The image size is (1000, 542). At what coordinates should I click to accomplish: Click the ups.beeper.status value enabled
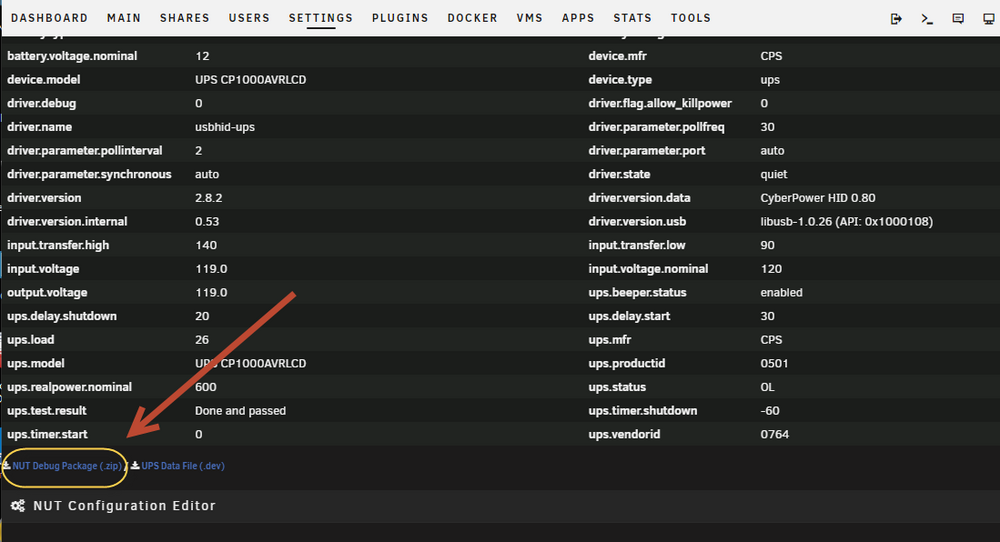click(x=781, y=293)
